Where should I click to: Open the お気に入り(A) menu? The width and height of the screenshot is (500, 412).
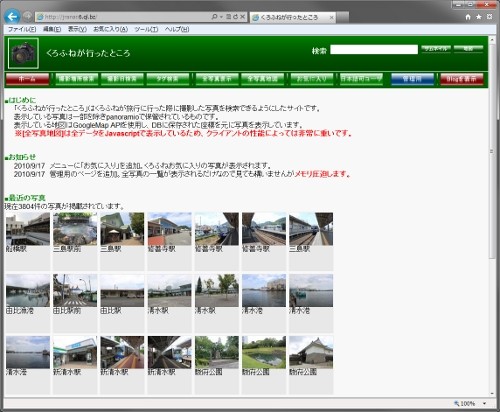[110, 29]
